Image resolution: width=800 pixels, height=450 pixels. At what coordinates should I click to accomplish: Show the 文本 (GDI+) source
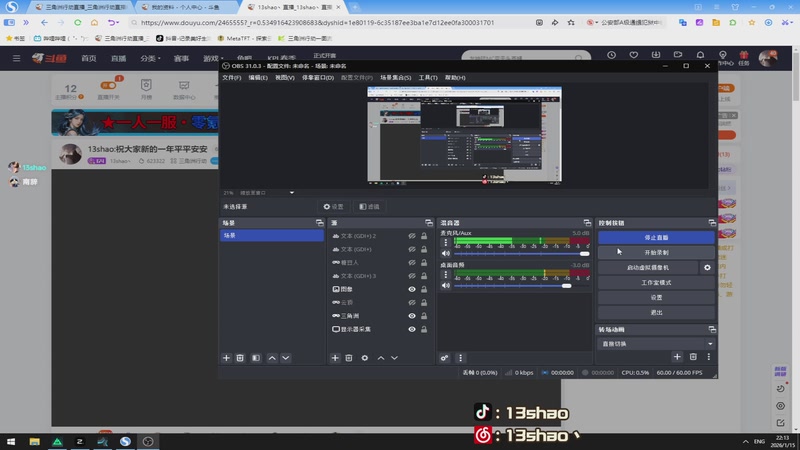pyautogui.click(x=412, y=249)
